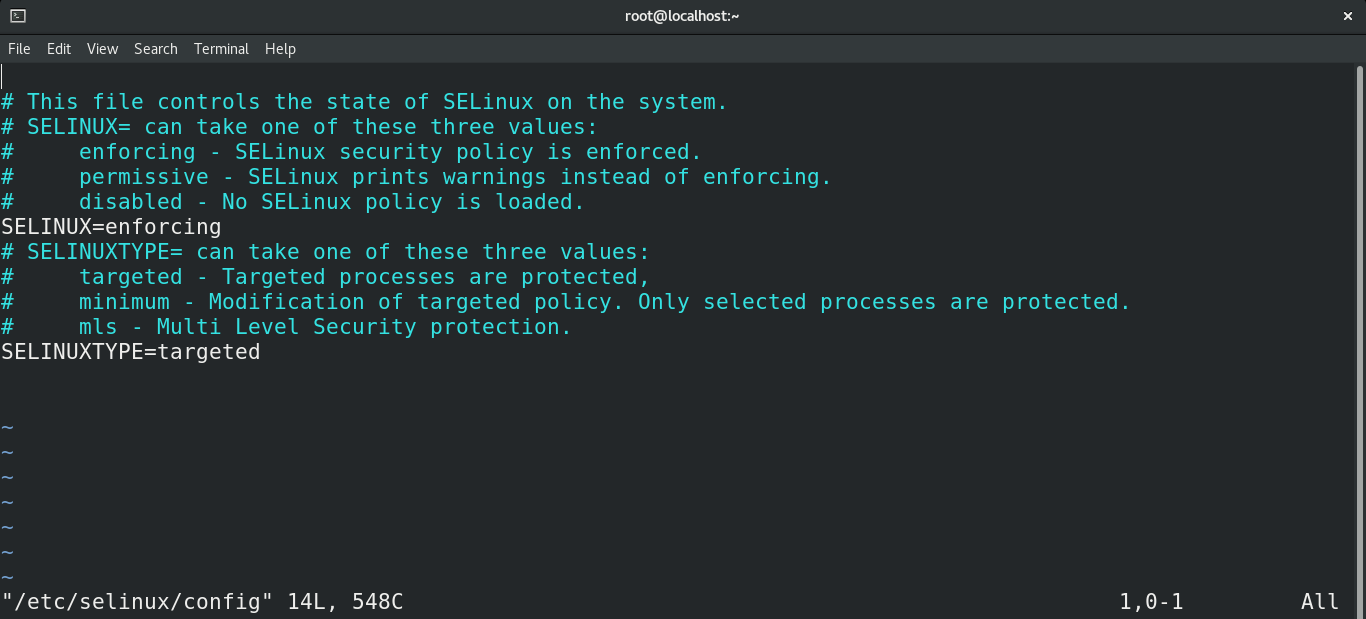Image resolution: width=1366 pixels, height=619 pixels.
Task: Click the 1,0-1 cursor position indicator
Action: 1151,602
